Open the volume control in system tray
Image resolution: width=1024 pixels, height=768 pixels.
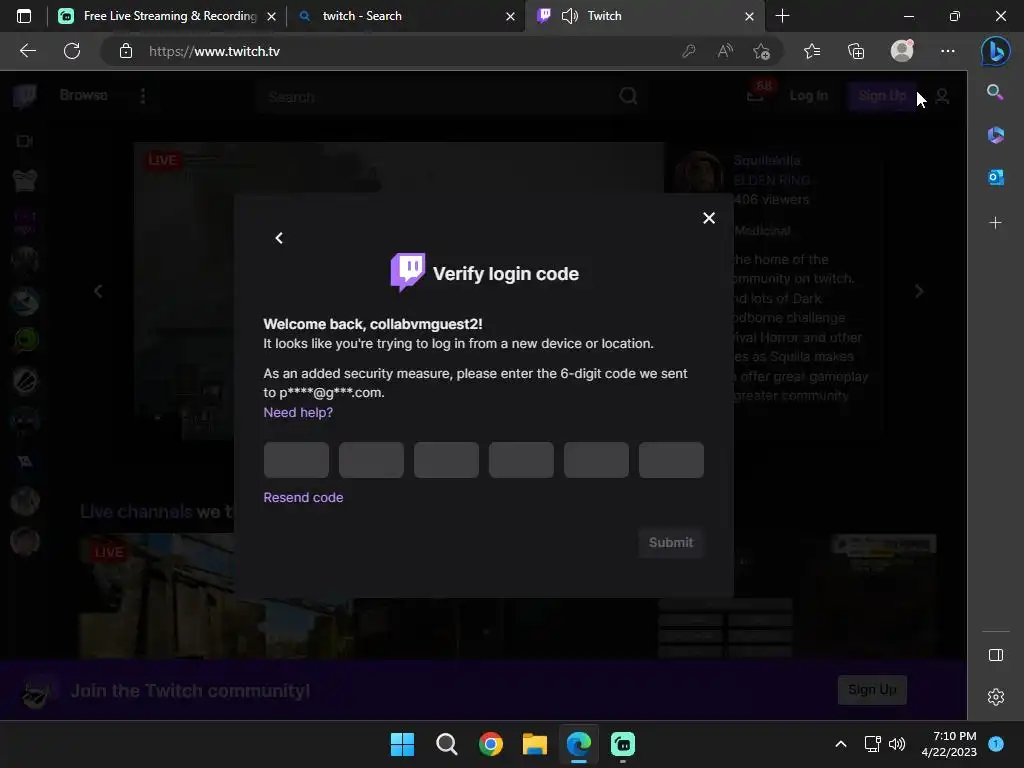click(897, 744)
